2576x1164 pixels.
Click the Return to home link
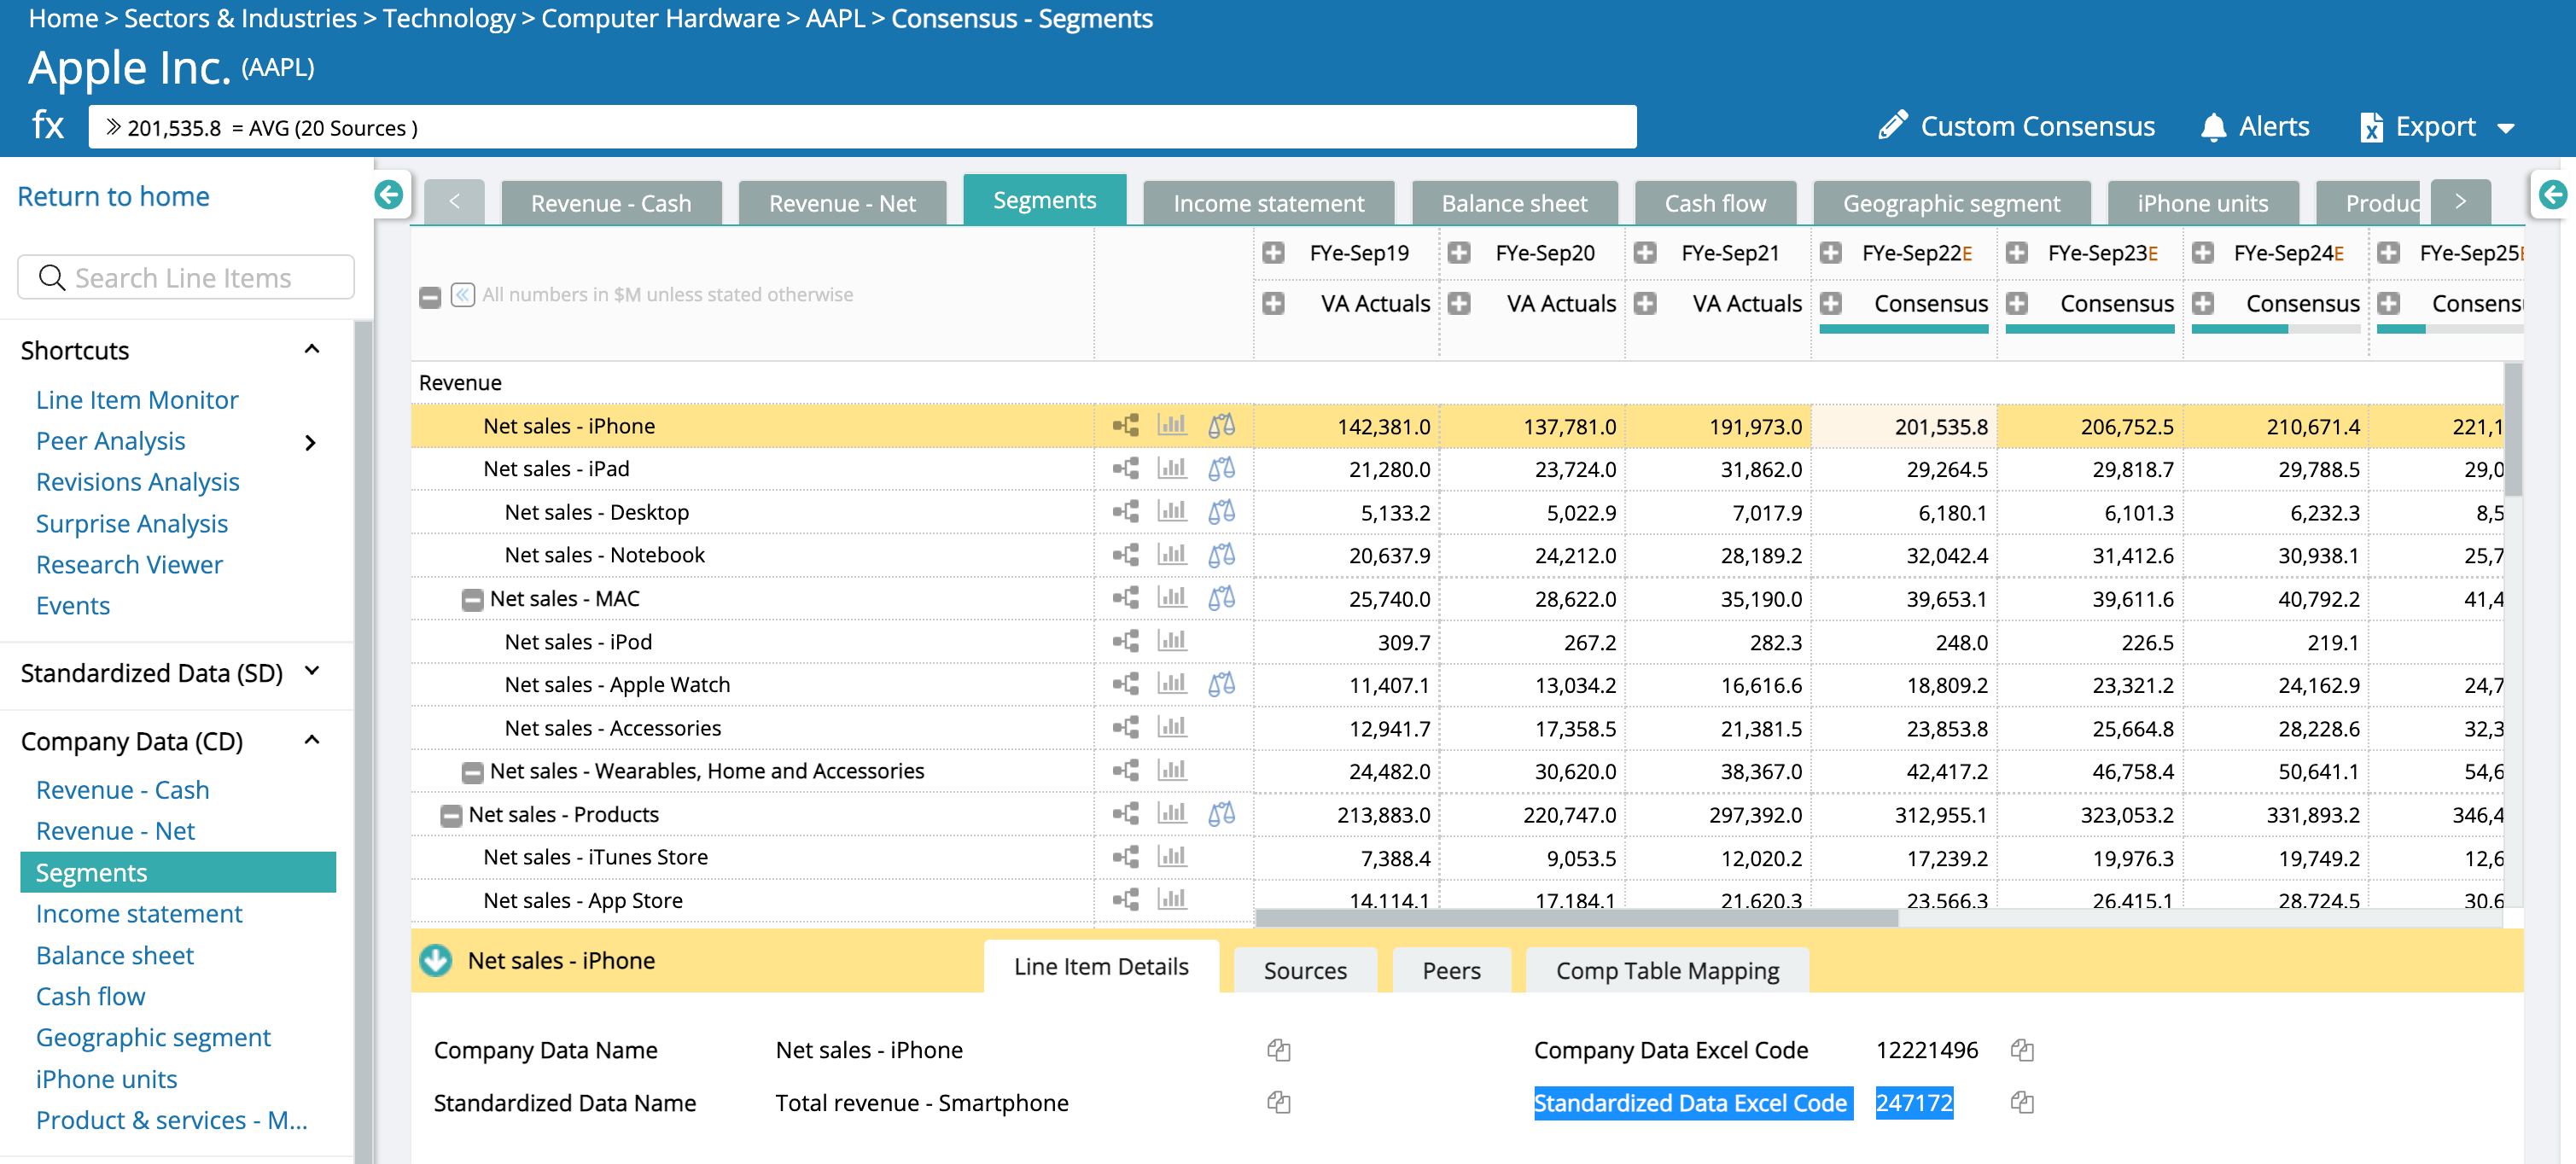click(x=113, y=196)
